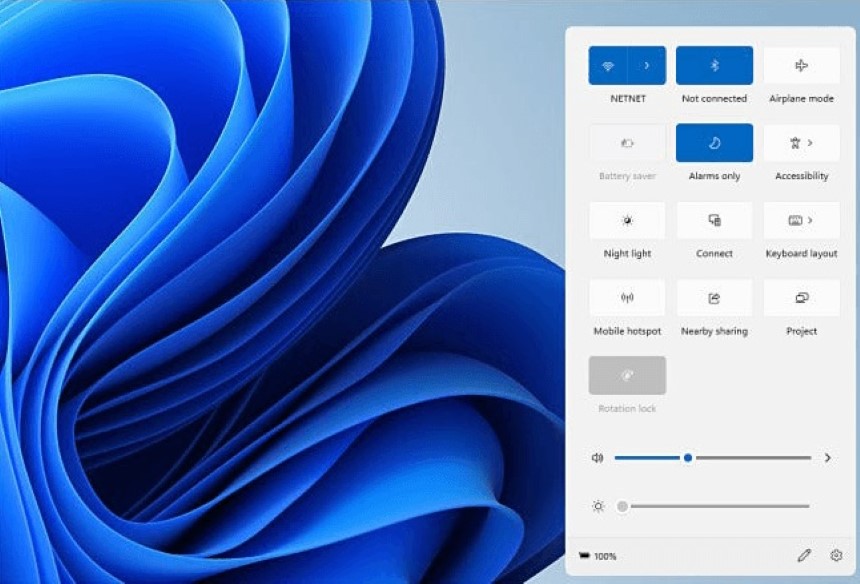This screenshot has height=584, width=860.
Task: Click the greyed Rotation lock tile
Action: pyautogui.click(x=627, y=376)
